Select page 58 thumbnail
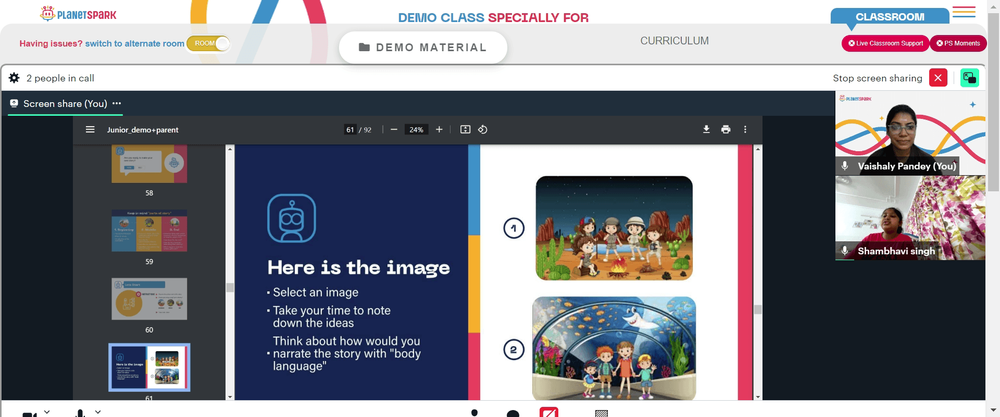The image size is (1000, 417). point(149,164)
